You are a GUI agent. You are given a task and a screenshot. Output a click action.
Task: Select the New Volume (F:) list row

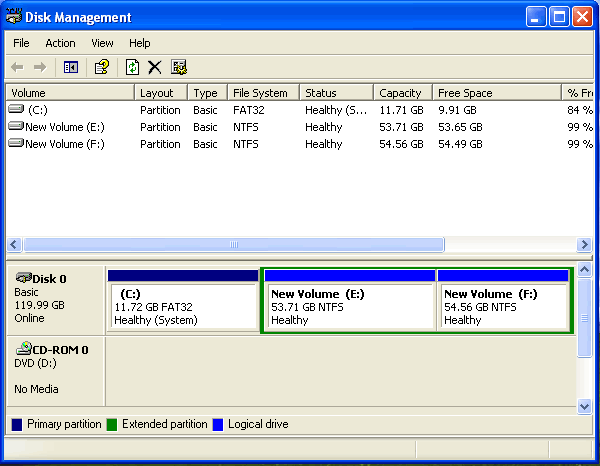[x=300, y=144]
